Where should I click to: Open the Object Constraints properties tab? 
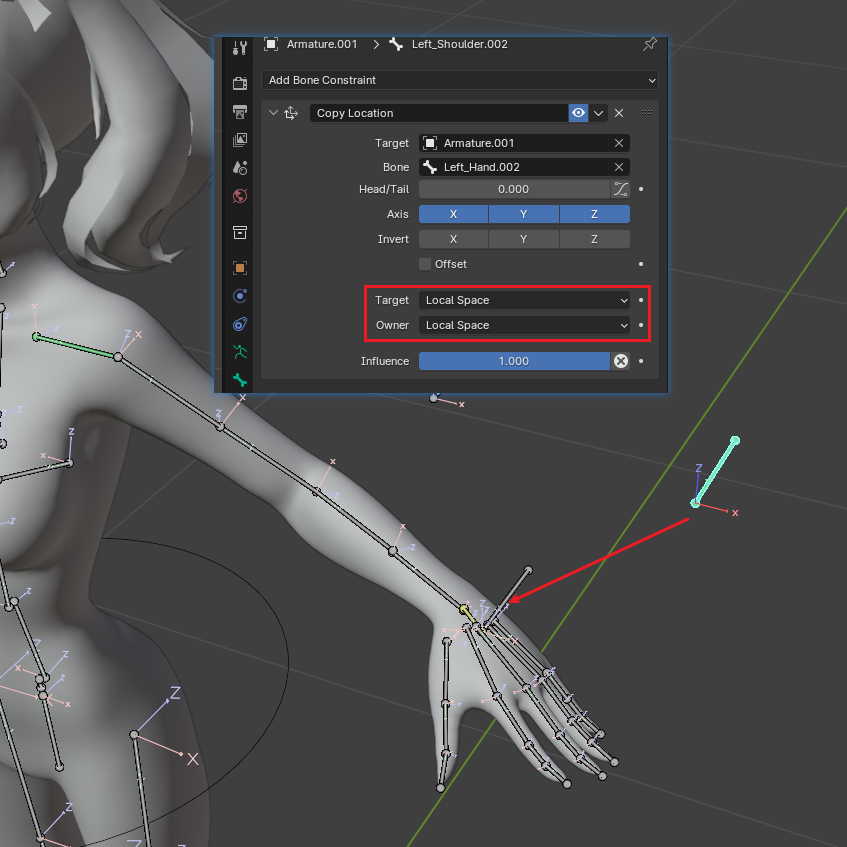click(240, 324)
